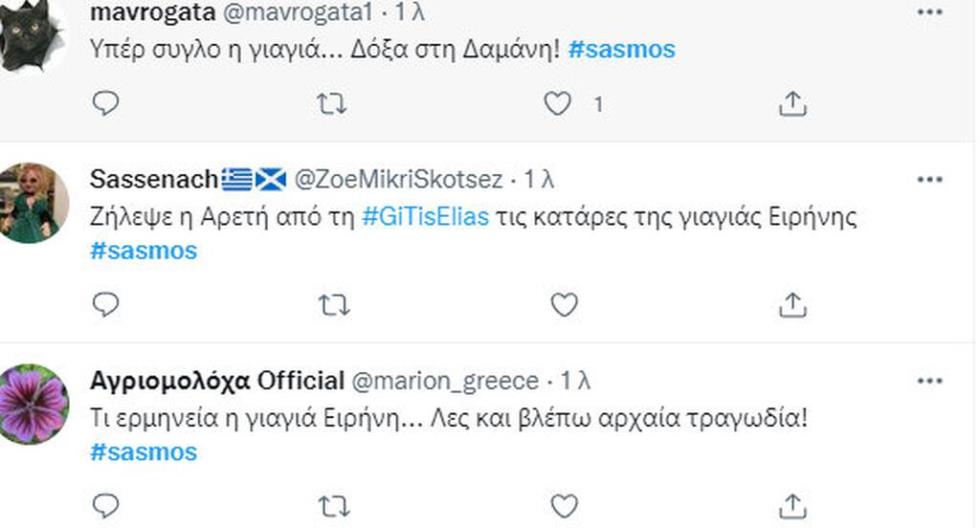980x528 pixels.
Task: Like the Sassenach tweet
Action: point(564,304)
